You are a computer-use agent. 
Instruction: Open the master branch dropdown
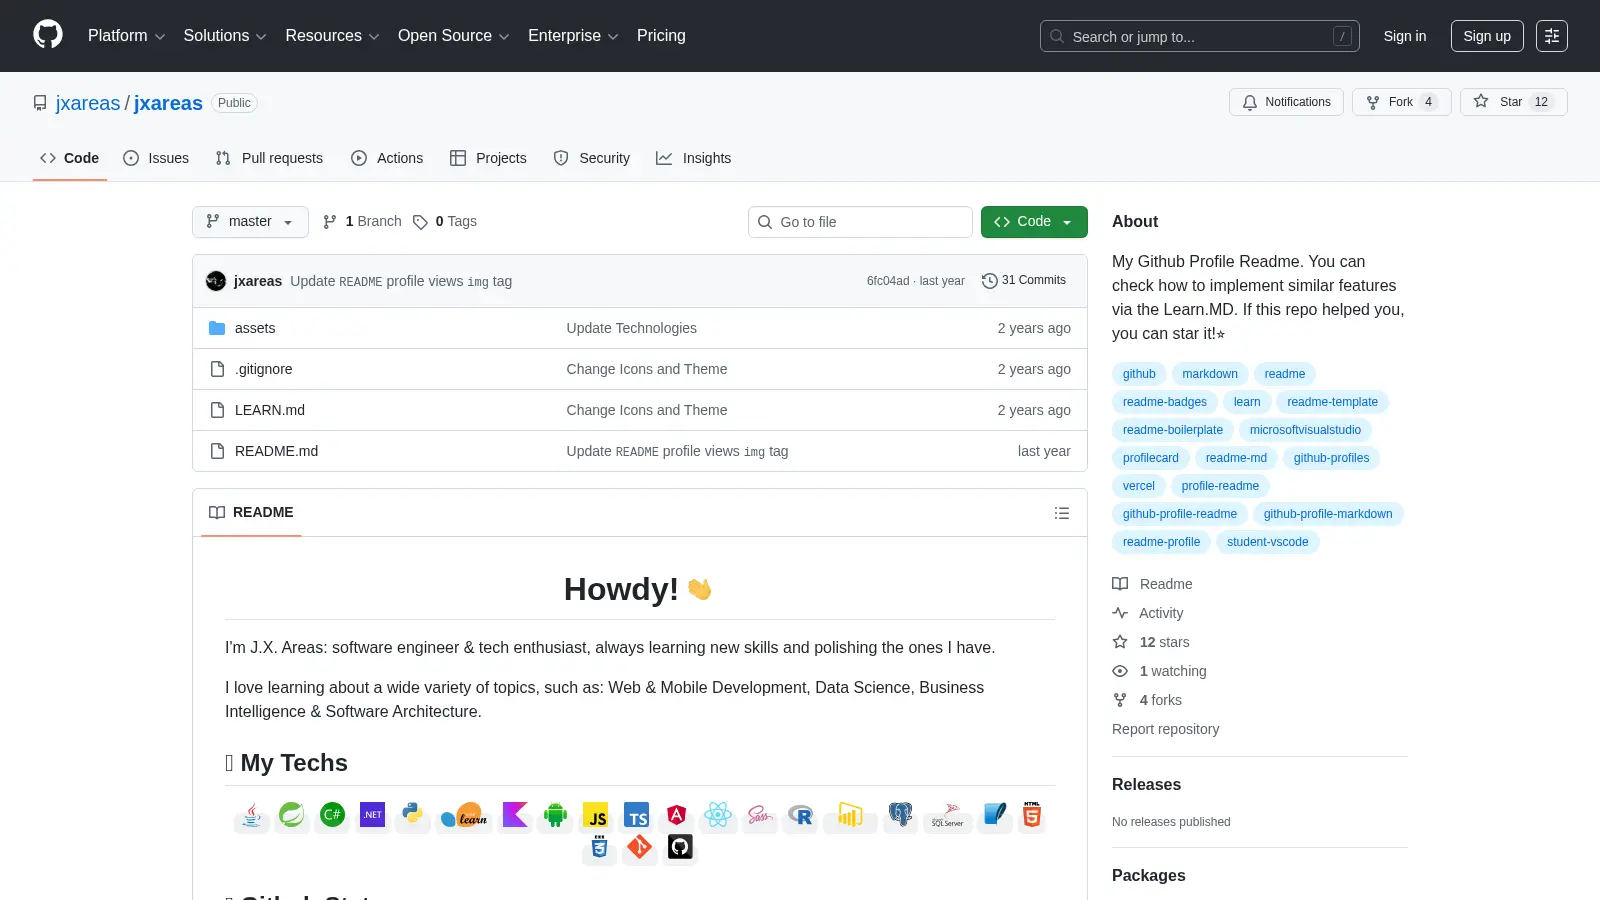coord(250,222)
